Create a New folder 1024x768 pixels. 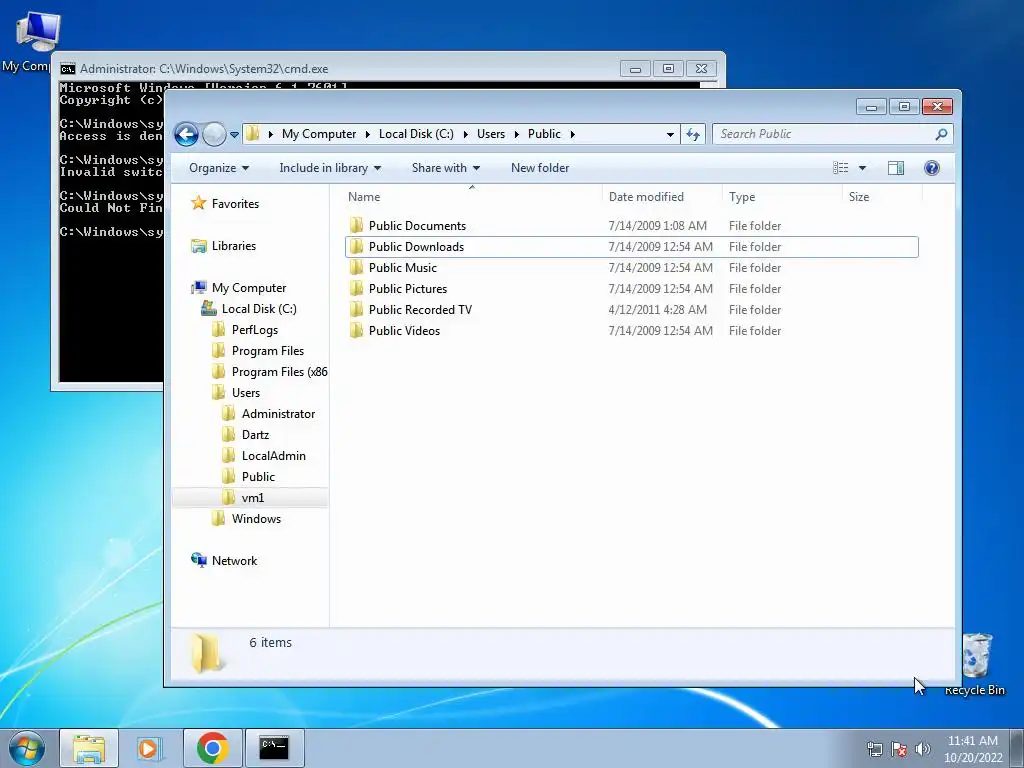click(x=540, y=168)
